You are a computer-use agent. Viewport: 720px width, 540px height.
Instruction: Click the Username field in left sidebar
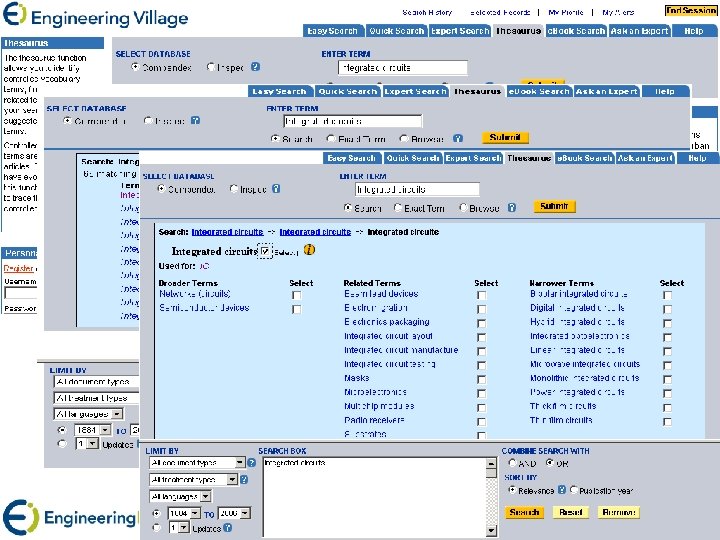click(21, 293)
